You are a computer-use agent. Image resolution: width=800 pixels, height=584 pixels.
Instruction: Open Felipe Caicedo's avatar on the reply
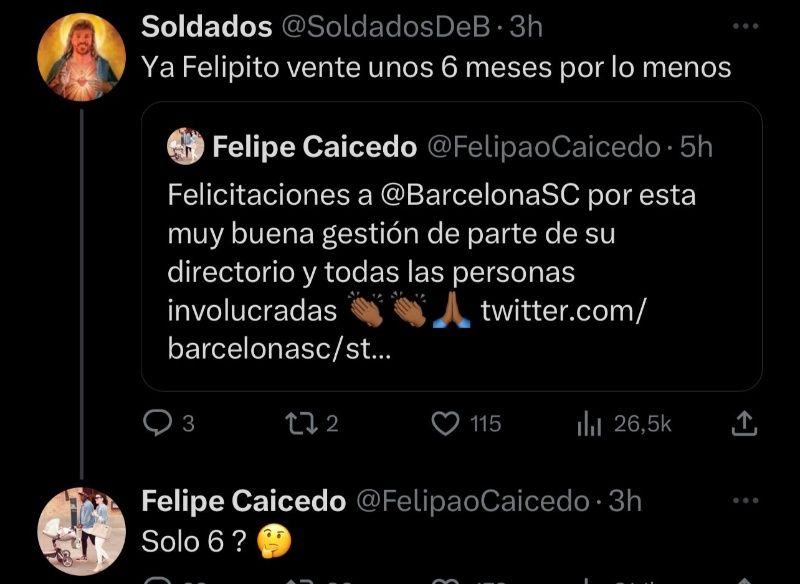81,531
